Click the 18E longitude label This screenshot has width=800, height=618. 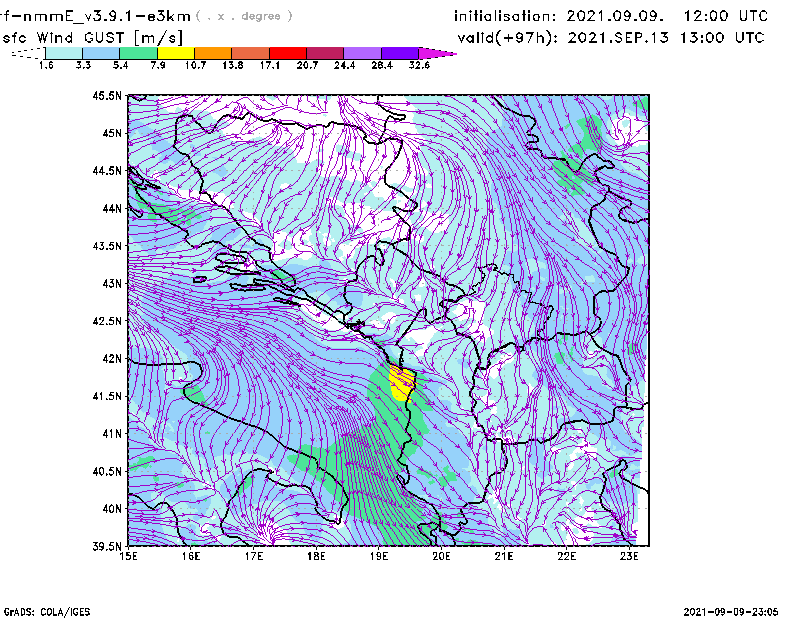click(316, 556)
